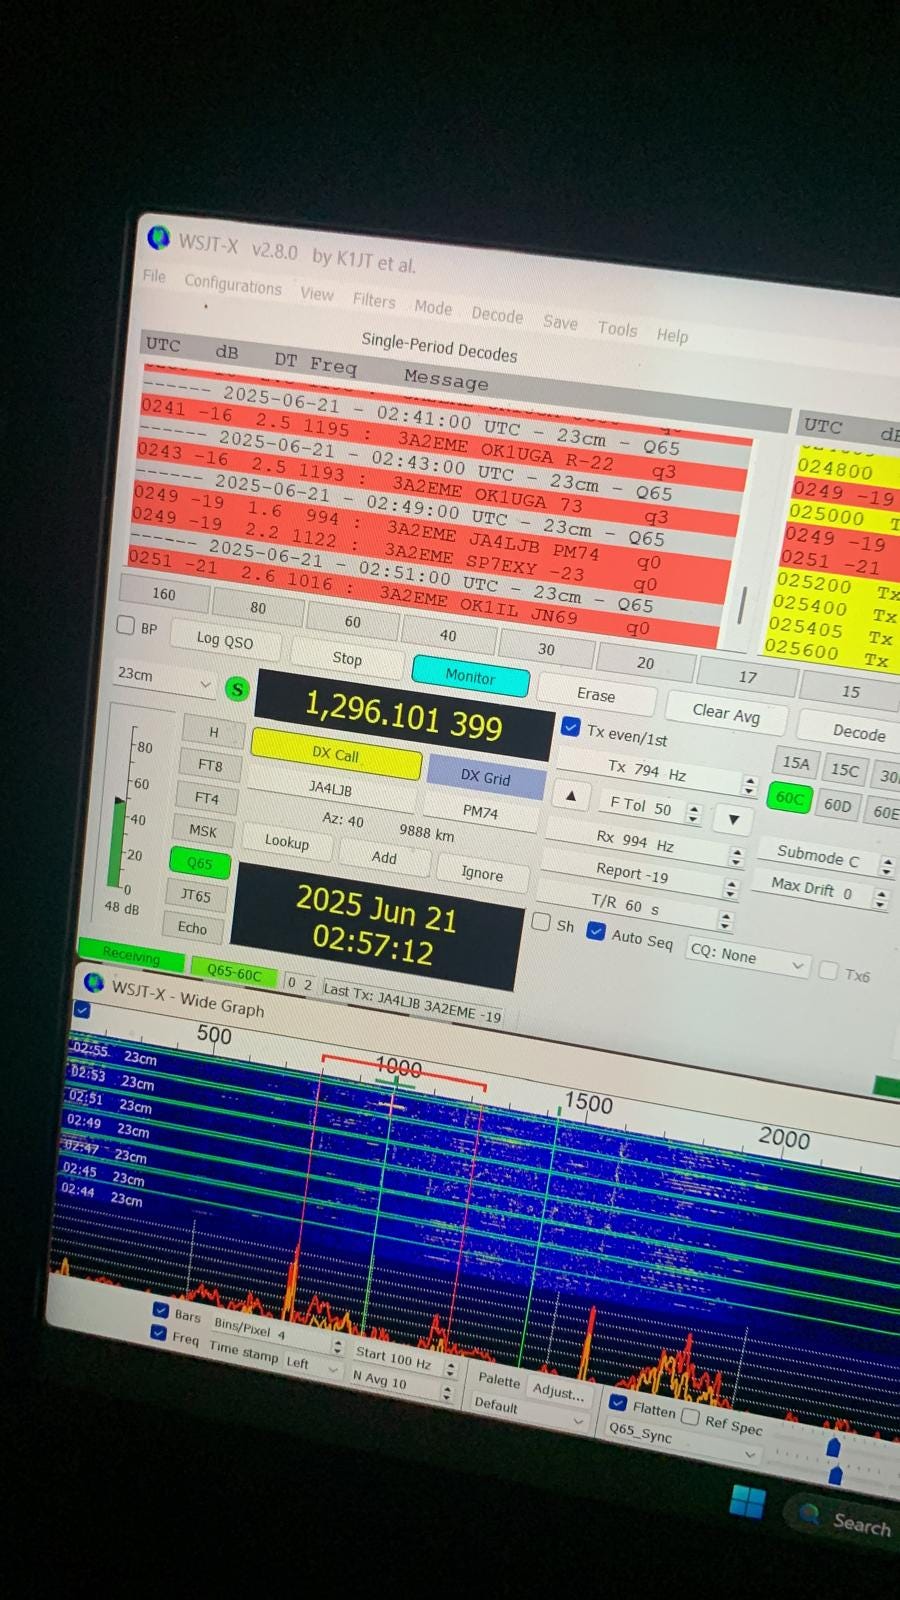Toggle Ref Spec checkbox
Image resolution: width=900 pixels, height=1600 pixels.
pos(690,1415)
